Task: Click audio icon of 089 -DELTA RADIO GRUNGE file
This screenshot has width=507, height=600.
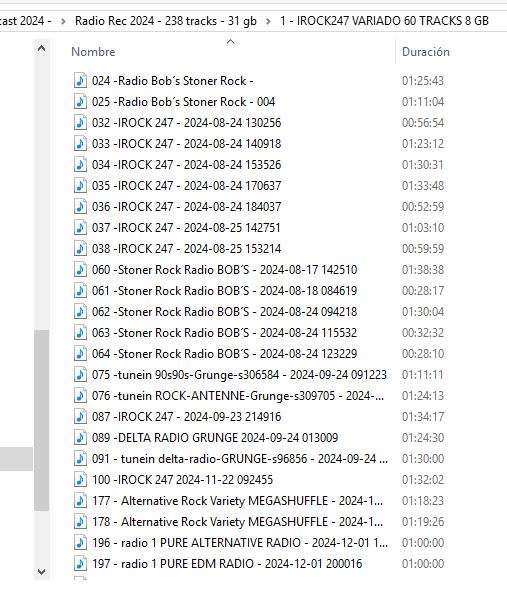Action: [x=80, y=438]
